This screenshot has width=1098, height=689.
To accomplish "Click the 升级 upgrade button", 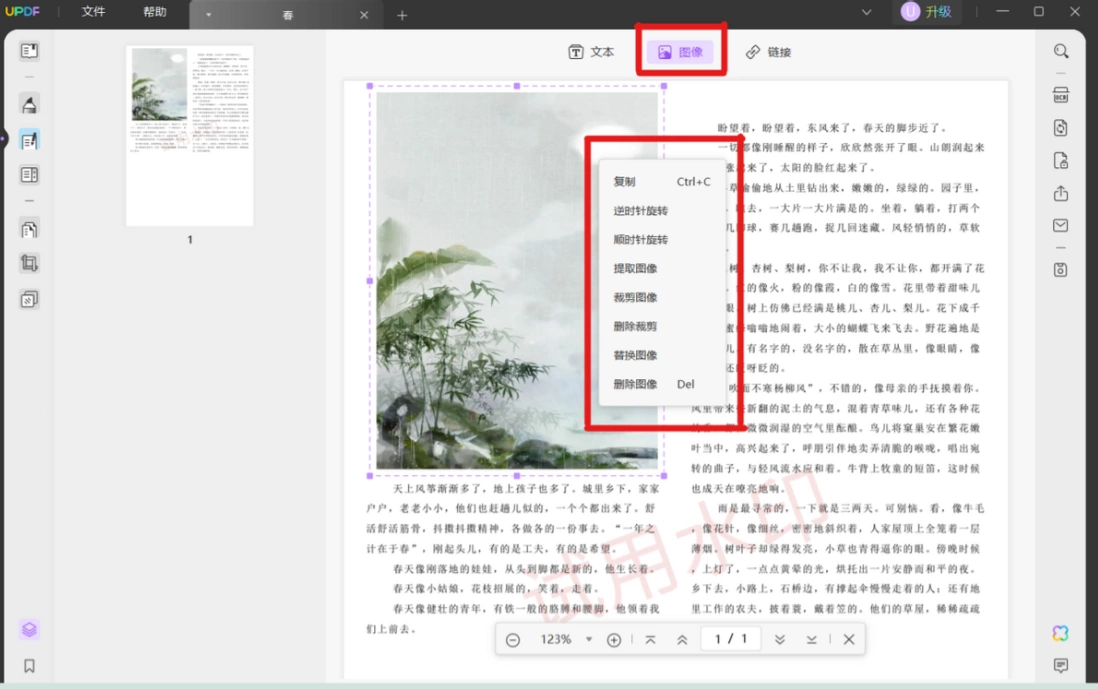I will [926, 12].
